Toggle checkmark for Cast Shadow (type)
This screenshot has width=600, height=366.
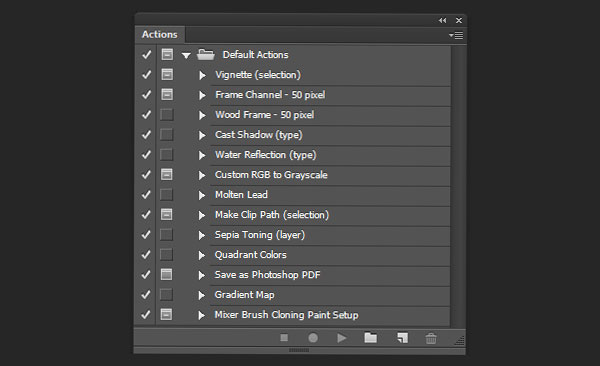coord(146,134)
